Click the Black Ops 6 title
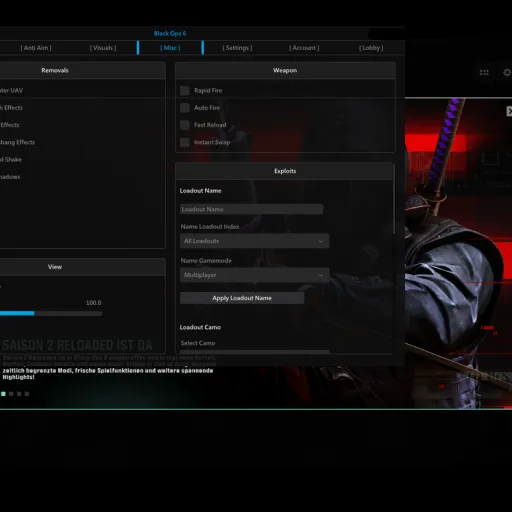 170,33
